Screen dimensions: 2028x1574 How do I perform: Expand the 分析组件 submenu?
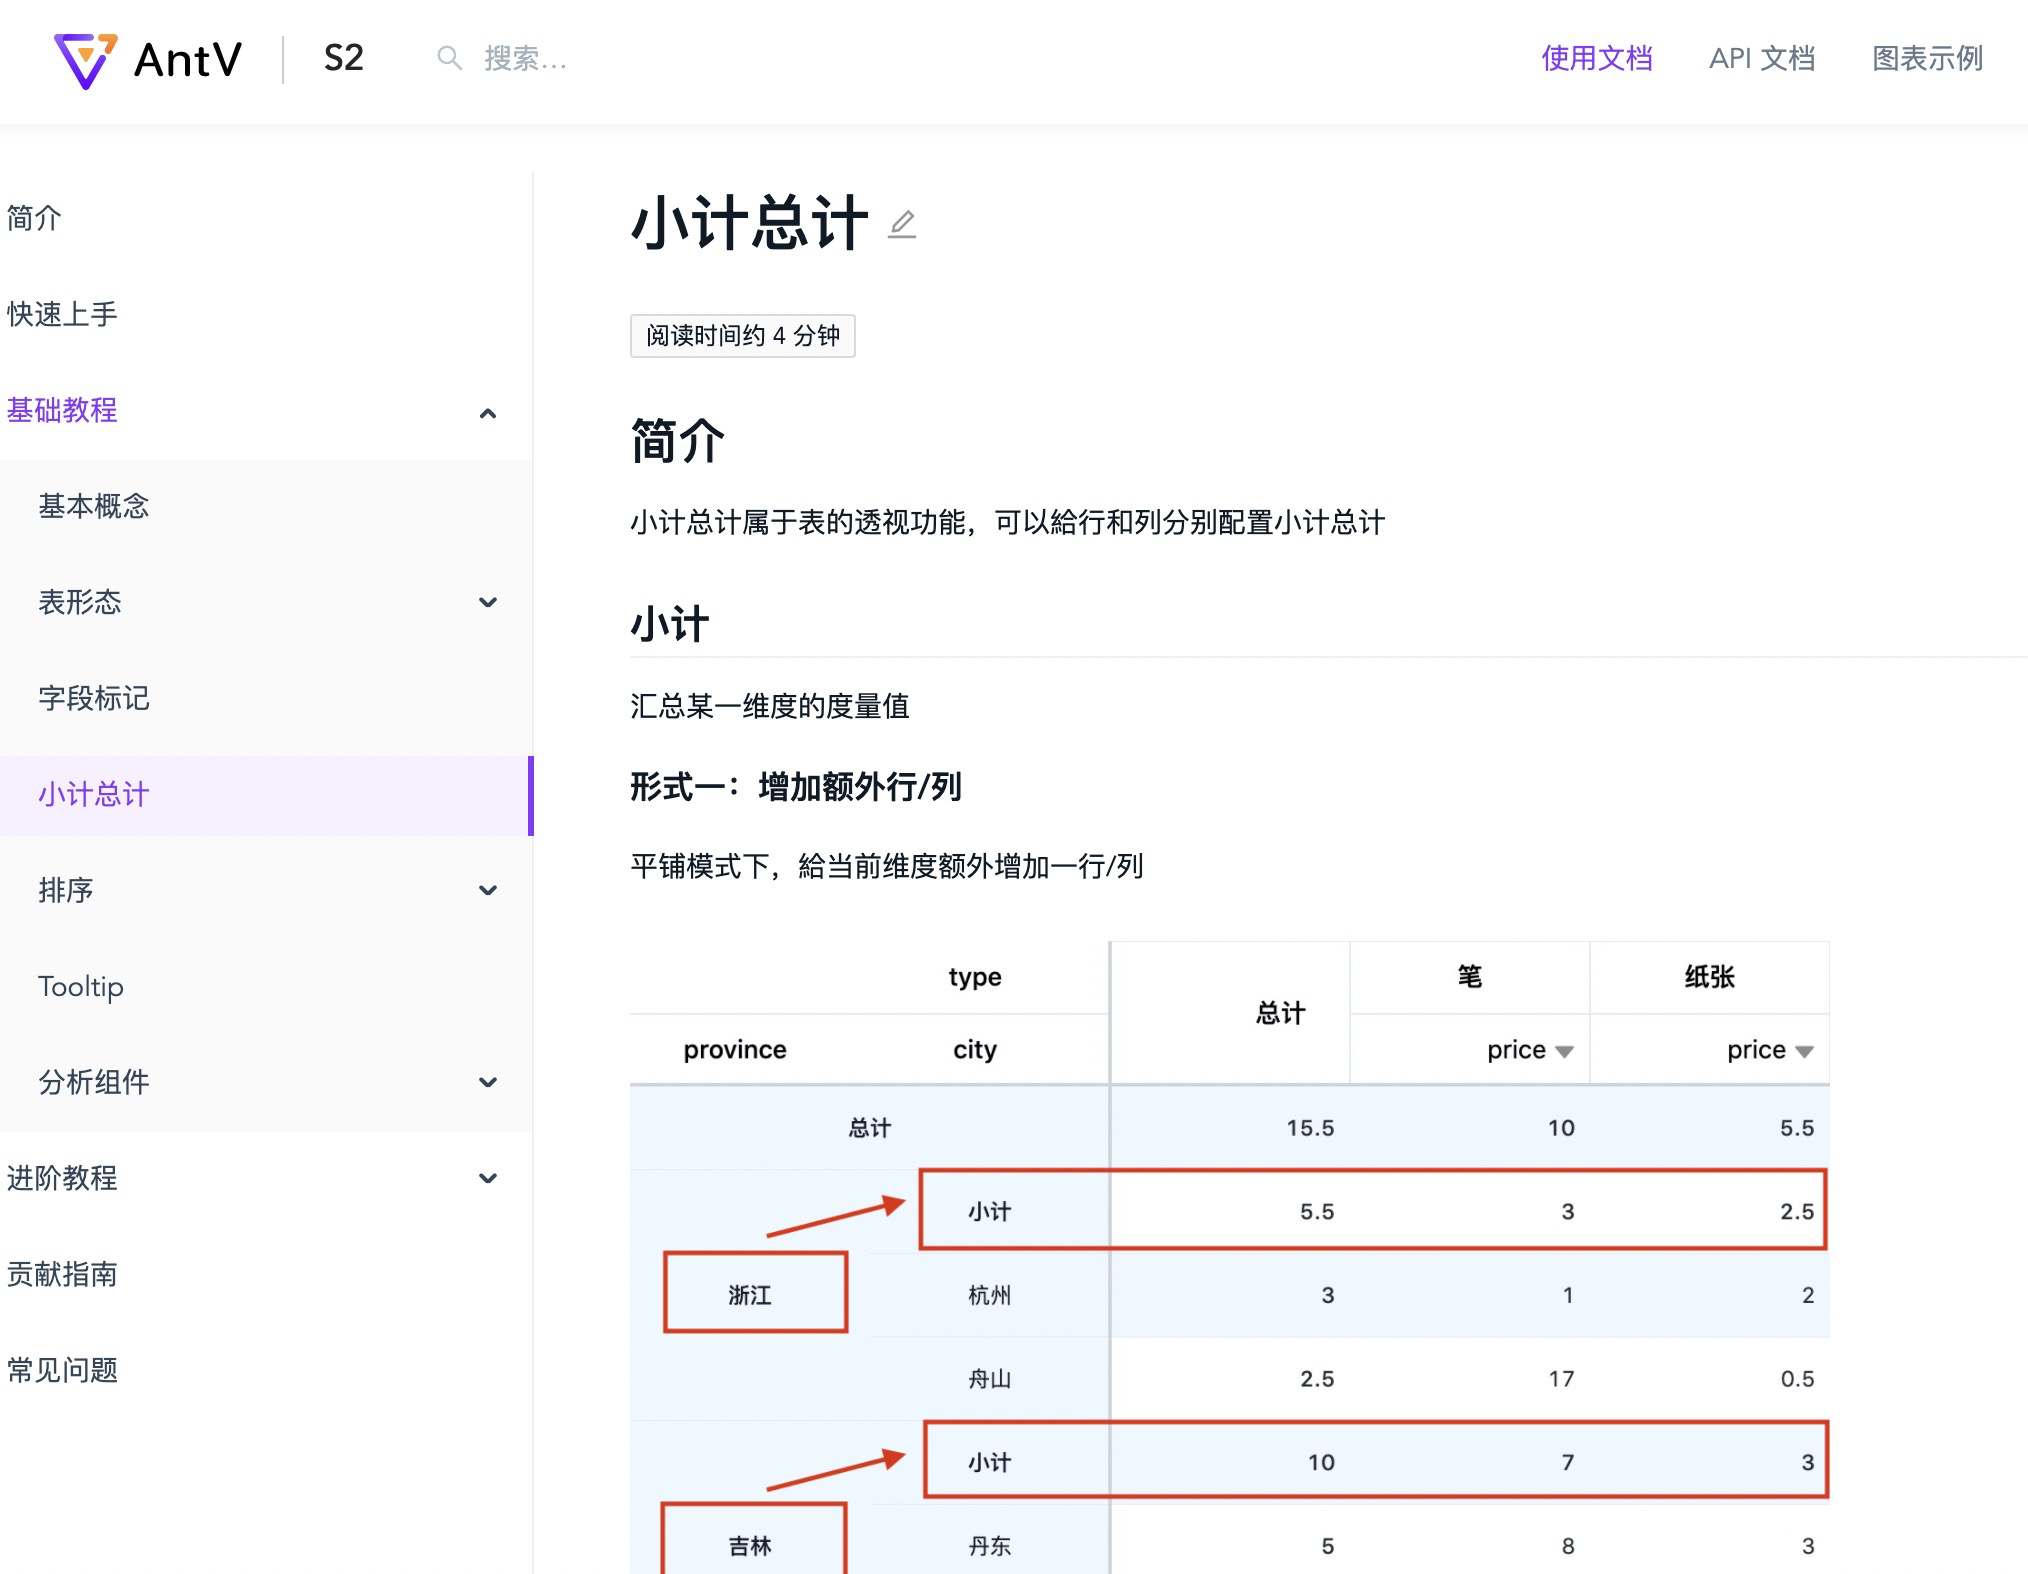coord(489,1082)
